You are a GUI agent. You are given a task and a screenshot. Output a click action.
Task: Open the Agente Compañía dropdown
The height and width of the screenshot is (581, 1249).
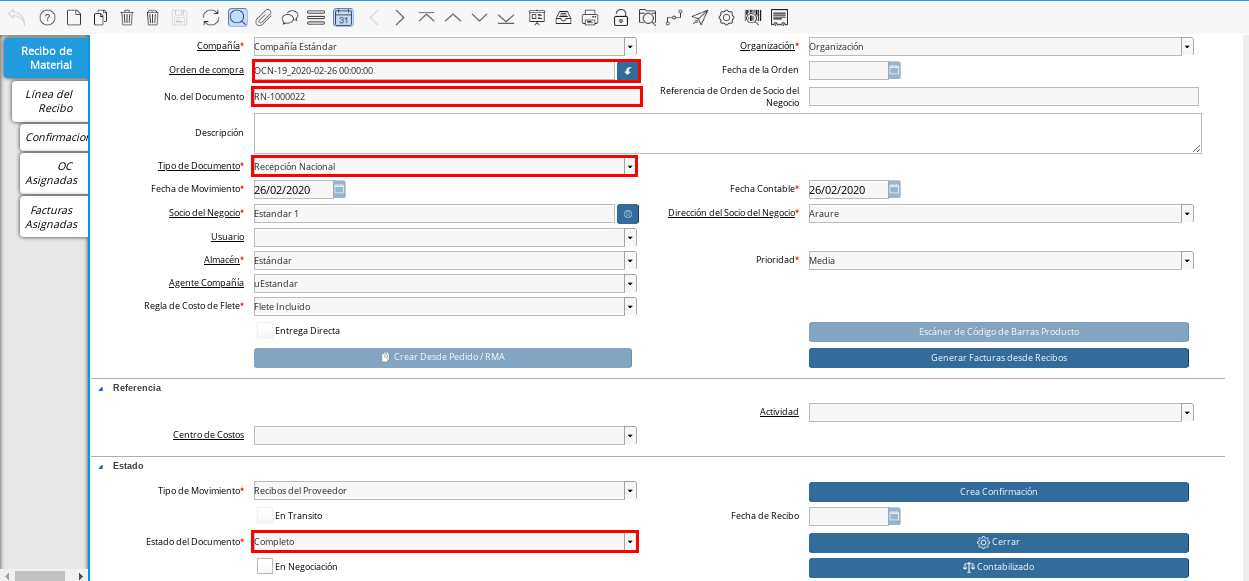click(630, 283)
